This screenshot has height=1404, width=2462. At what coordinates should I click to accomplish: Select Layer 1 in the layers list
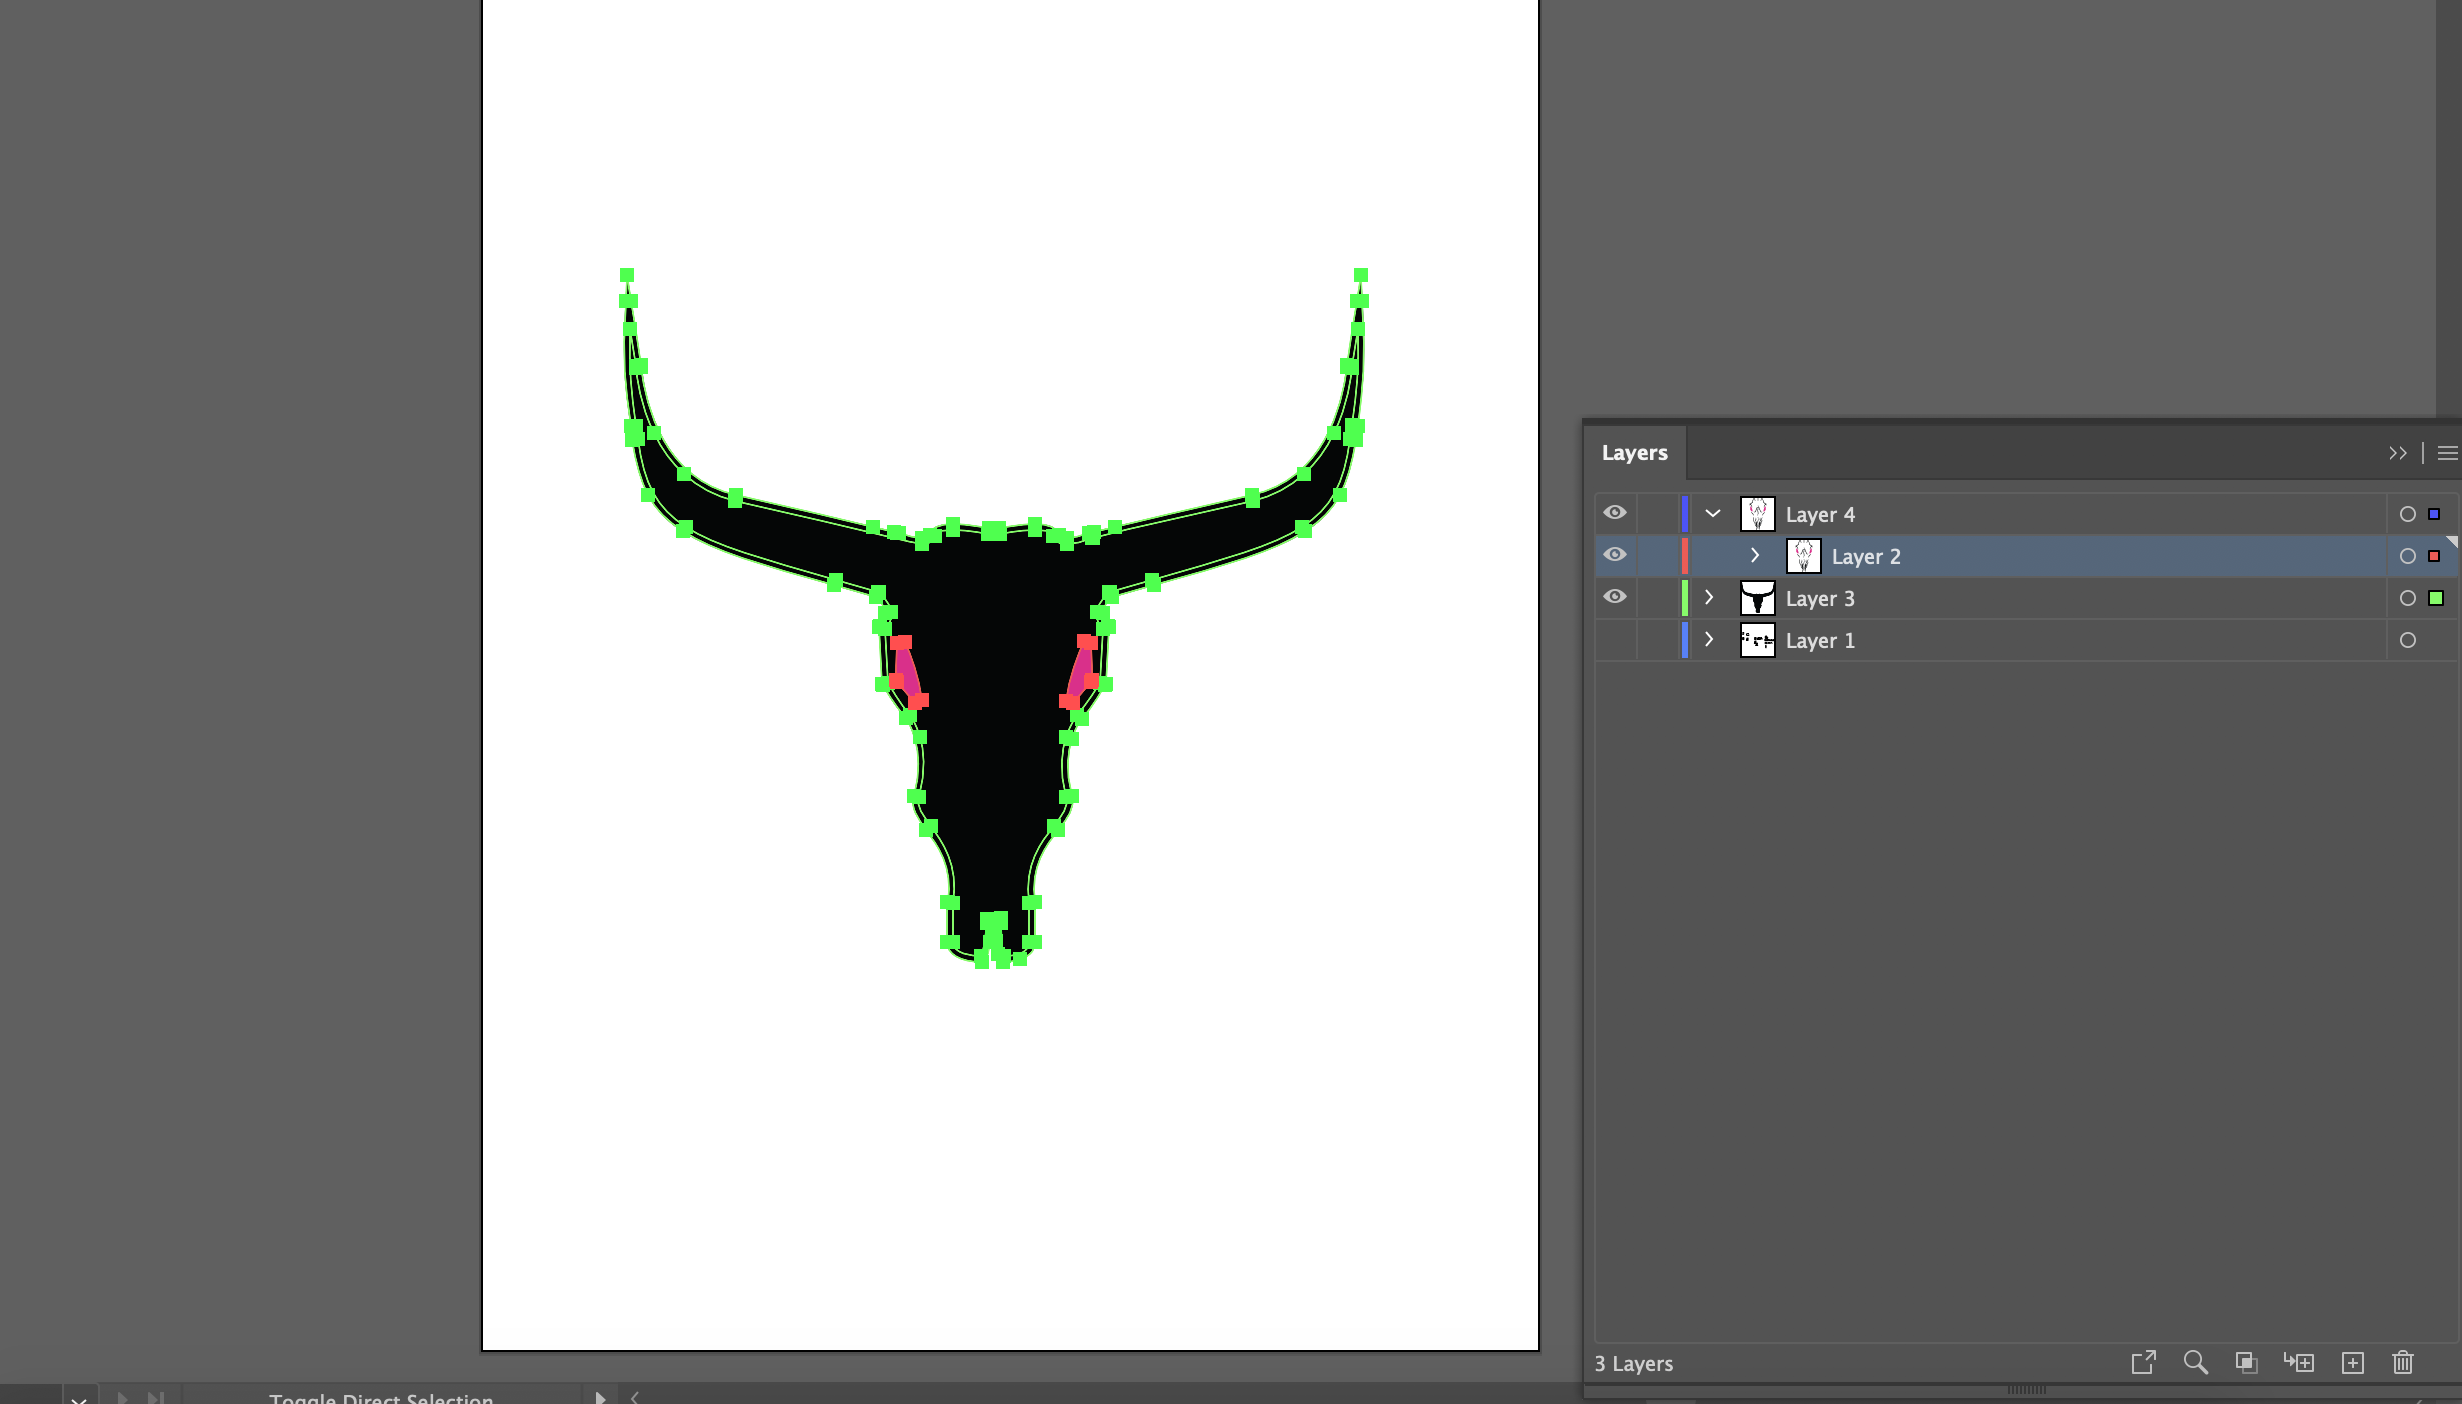point(1820,640)
